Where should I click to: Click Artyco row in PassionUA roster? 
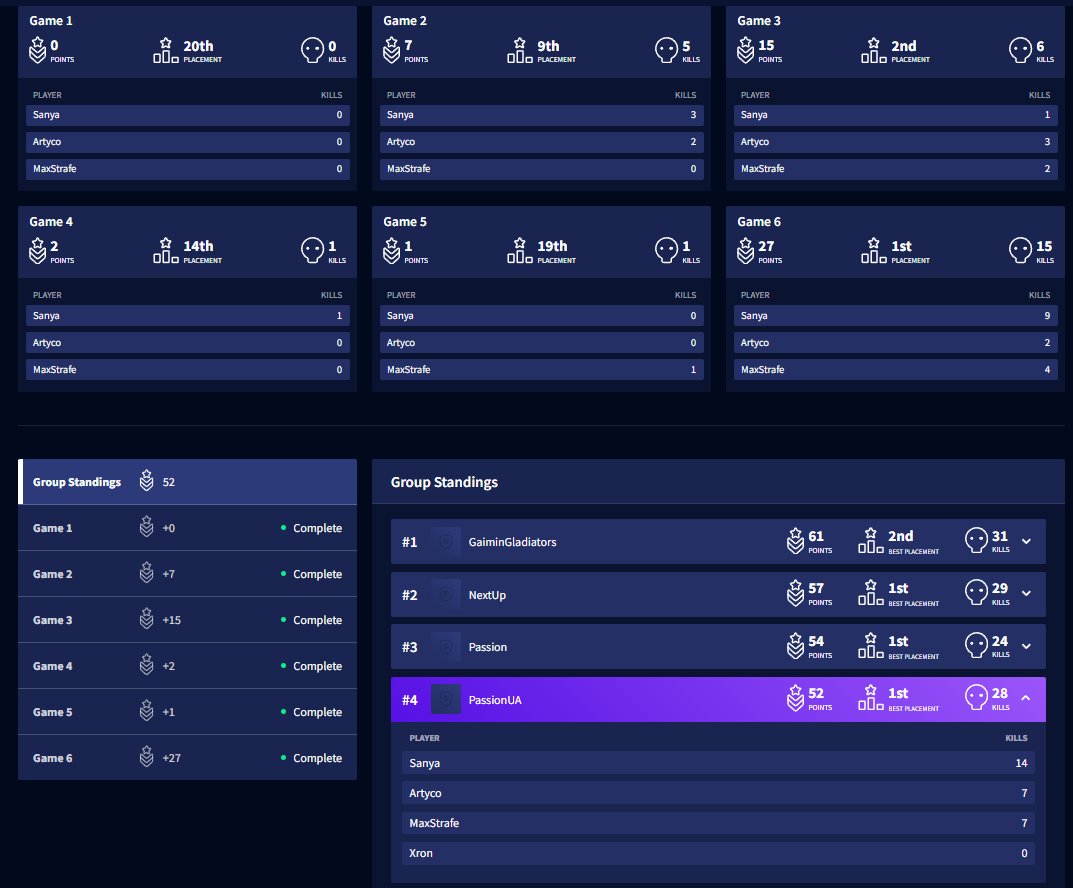(718, 793)
